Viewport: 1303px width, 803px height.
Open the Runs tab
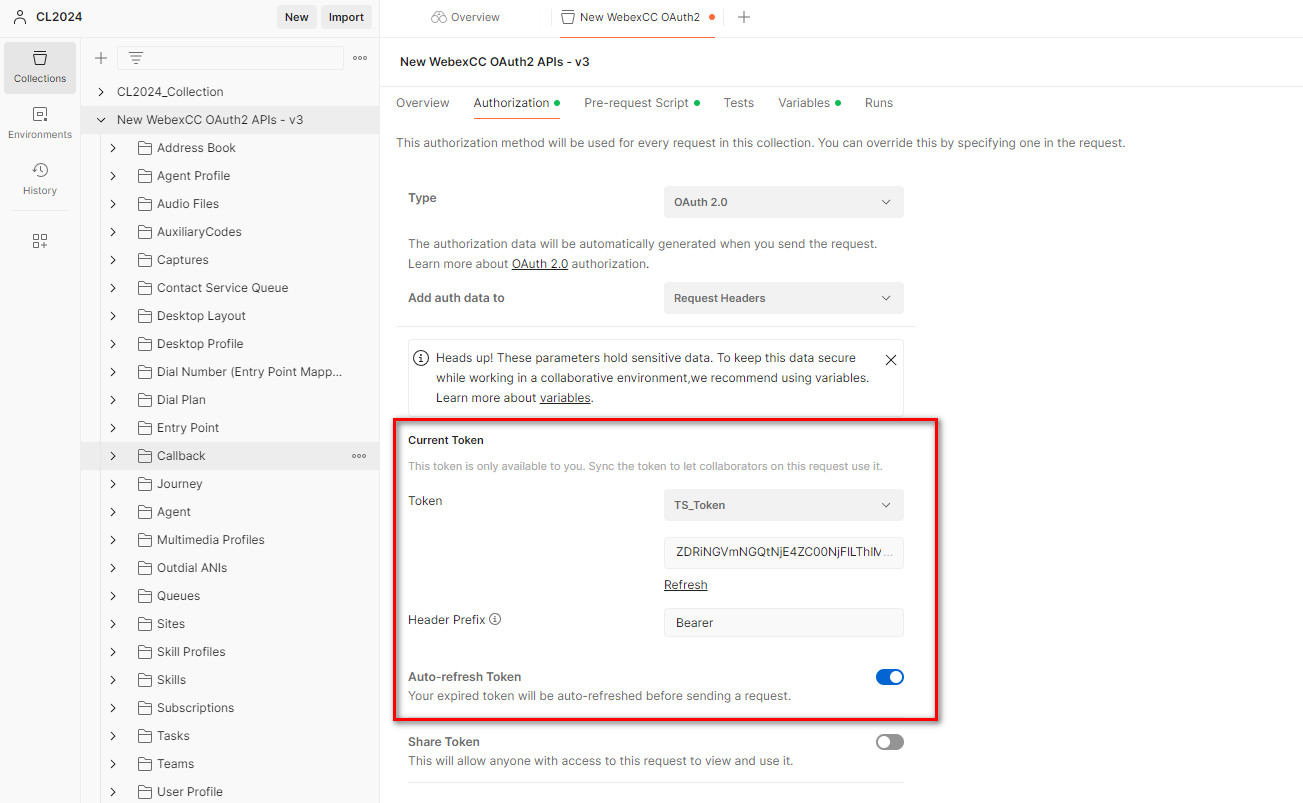coord(879,103)
